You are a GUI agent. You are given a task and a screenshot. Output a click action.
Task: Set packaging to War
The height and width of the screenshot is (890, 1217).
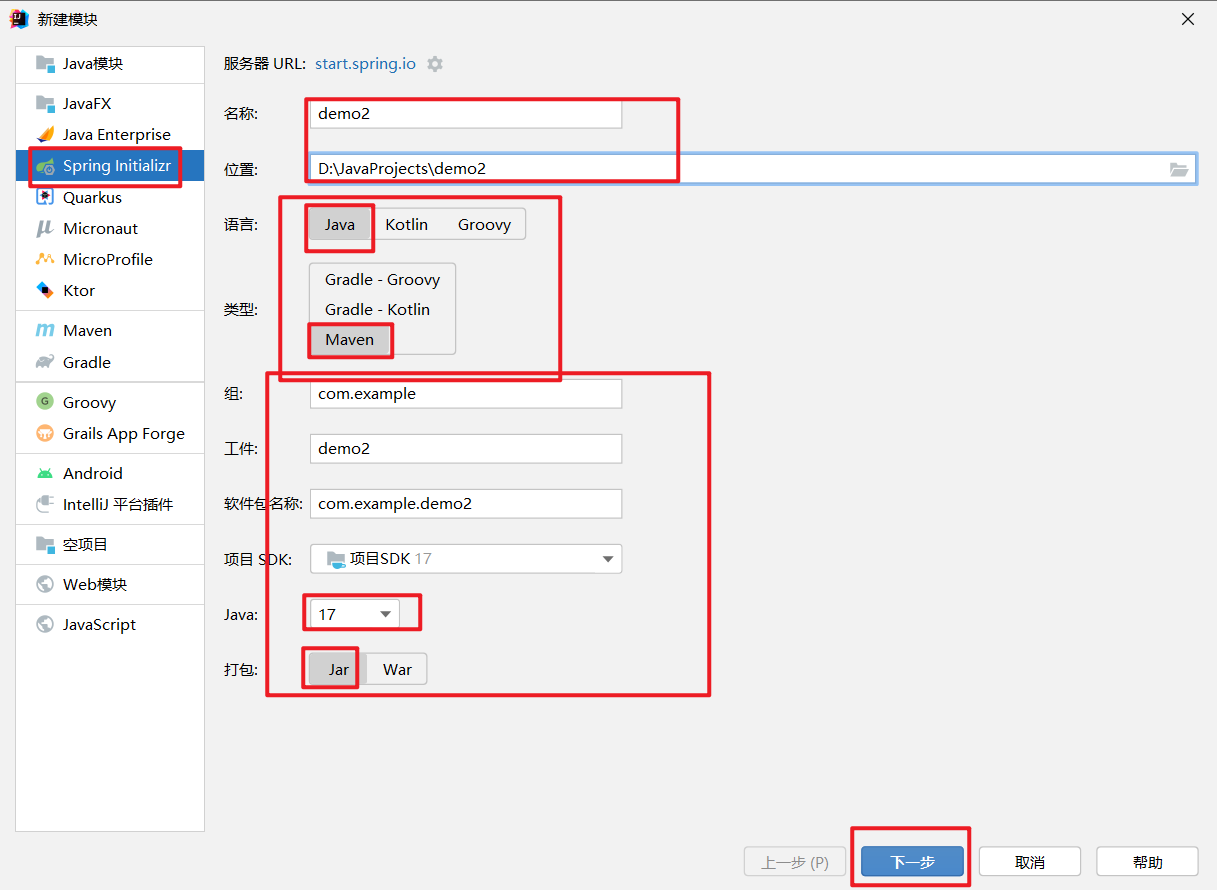click(397, 670)
